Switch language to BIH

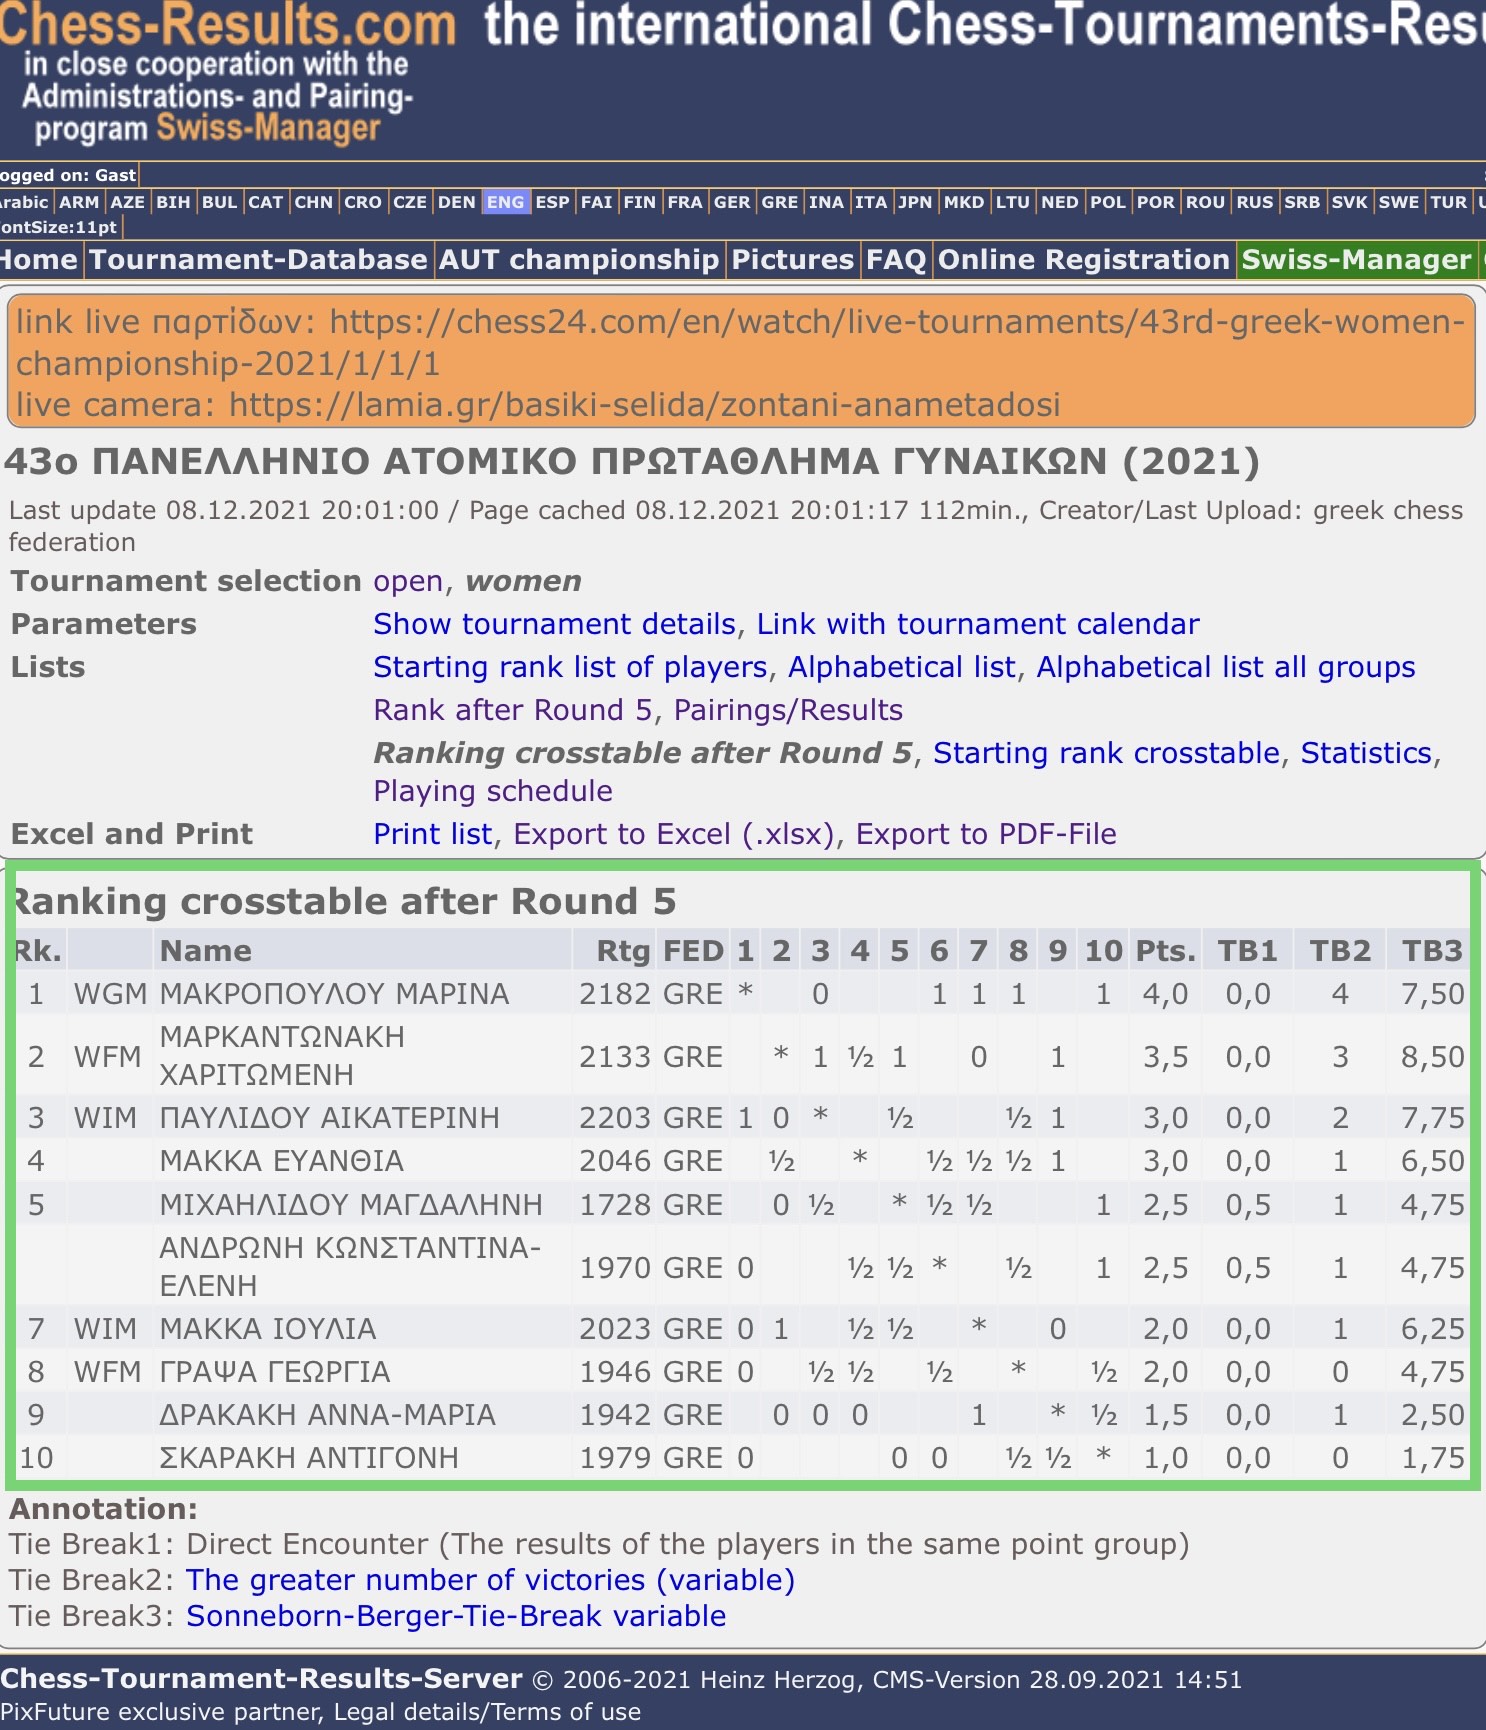point(173,202)
